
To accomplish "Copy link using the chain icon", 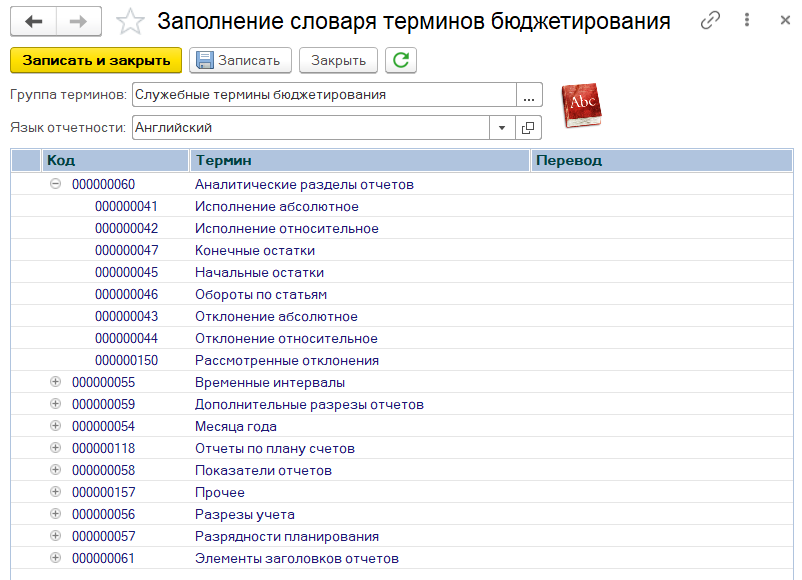I will (711, 21).
